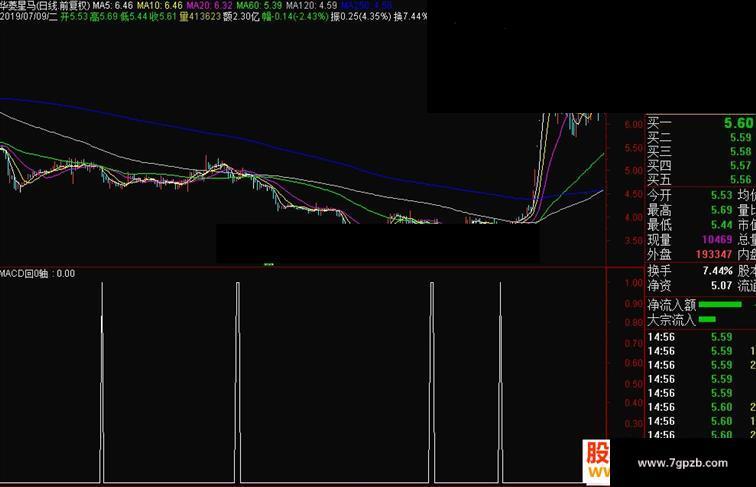756x487 pixels.
Task: Click the low price 低5.44 value
Action: [x=133, y=17]
